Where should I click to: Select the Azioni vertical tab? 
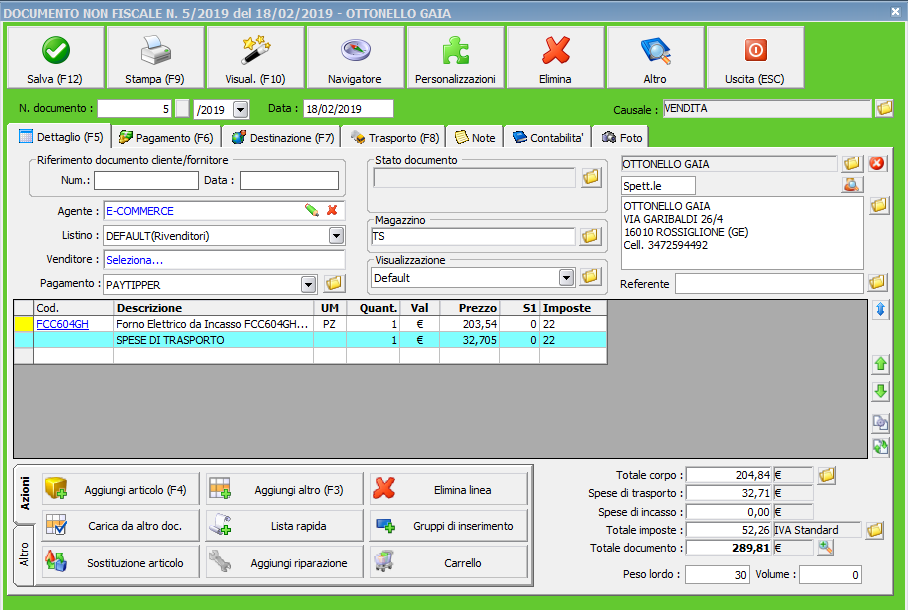point(24,494)
